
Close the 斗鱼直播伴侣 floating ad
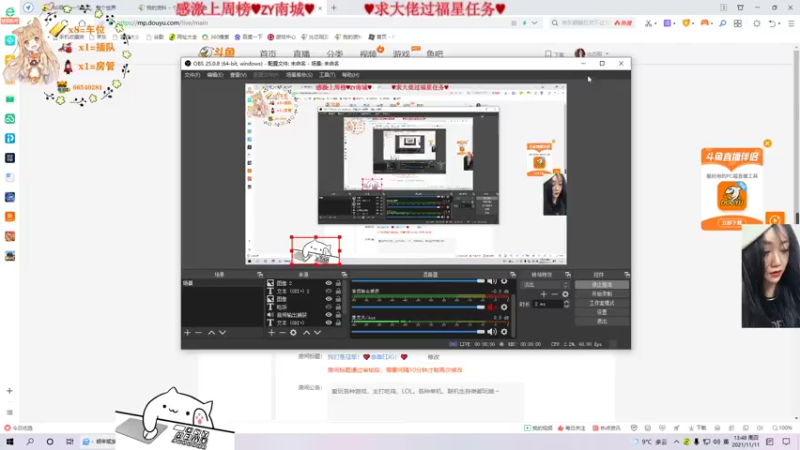[767, 143]
